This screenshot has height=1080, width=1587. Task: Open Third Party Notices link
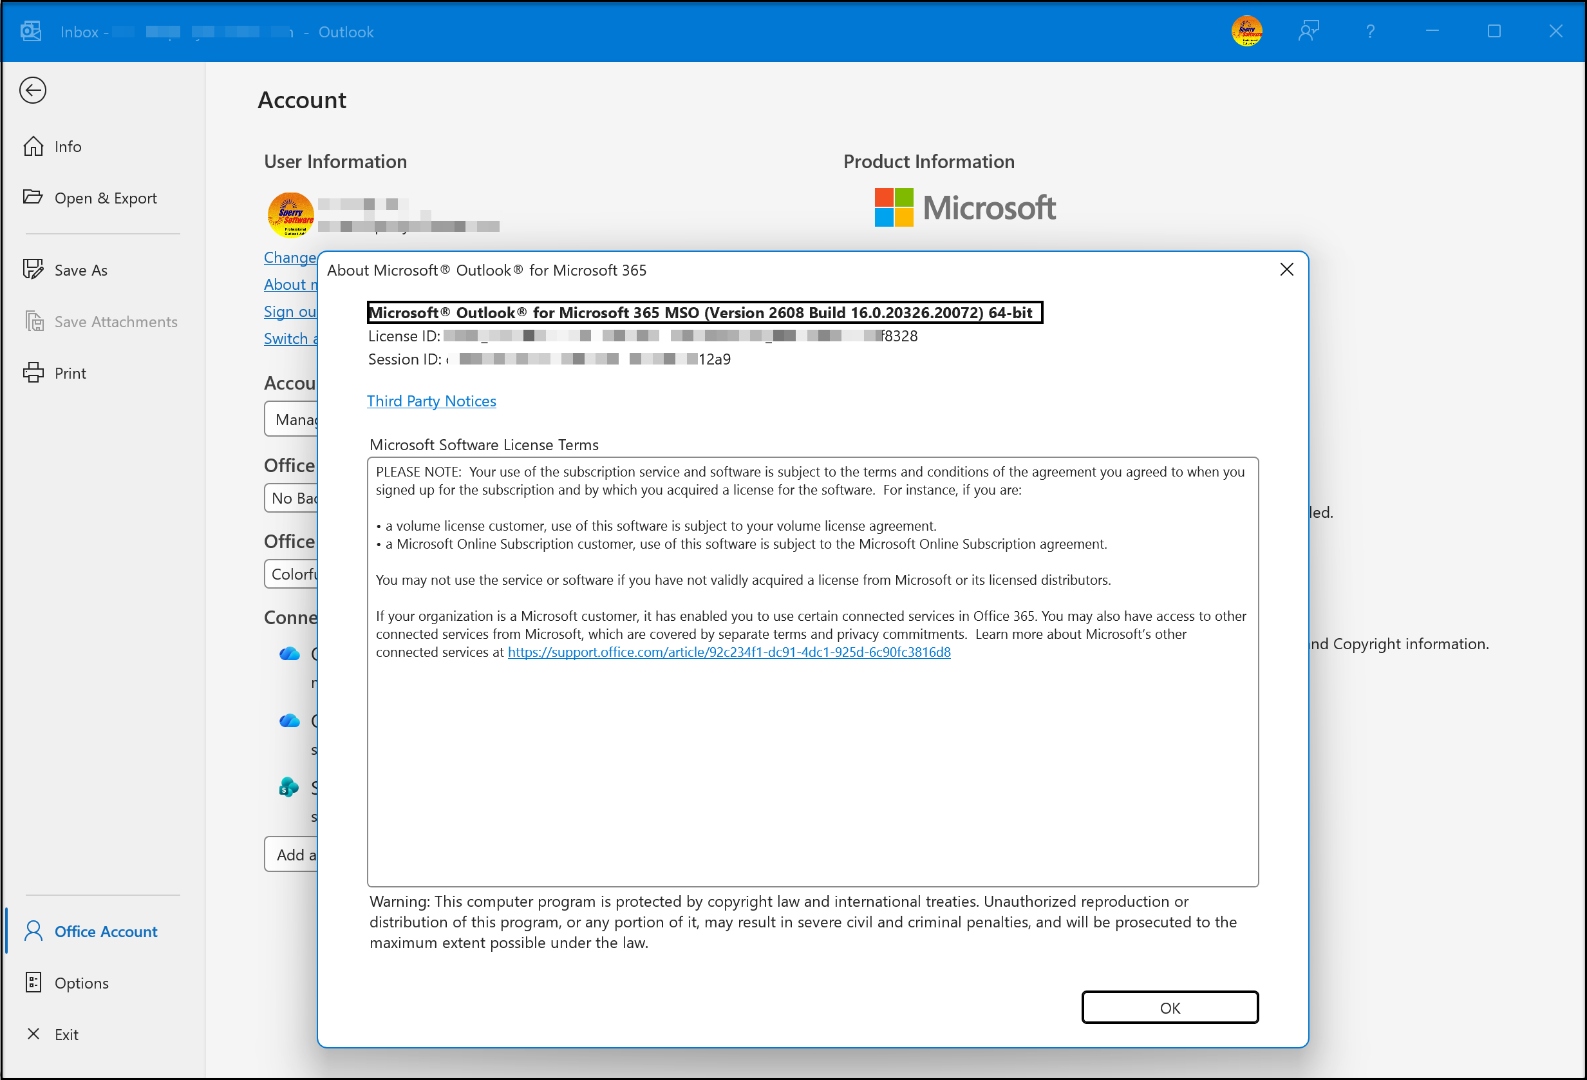coord(431,401)
